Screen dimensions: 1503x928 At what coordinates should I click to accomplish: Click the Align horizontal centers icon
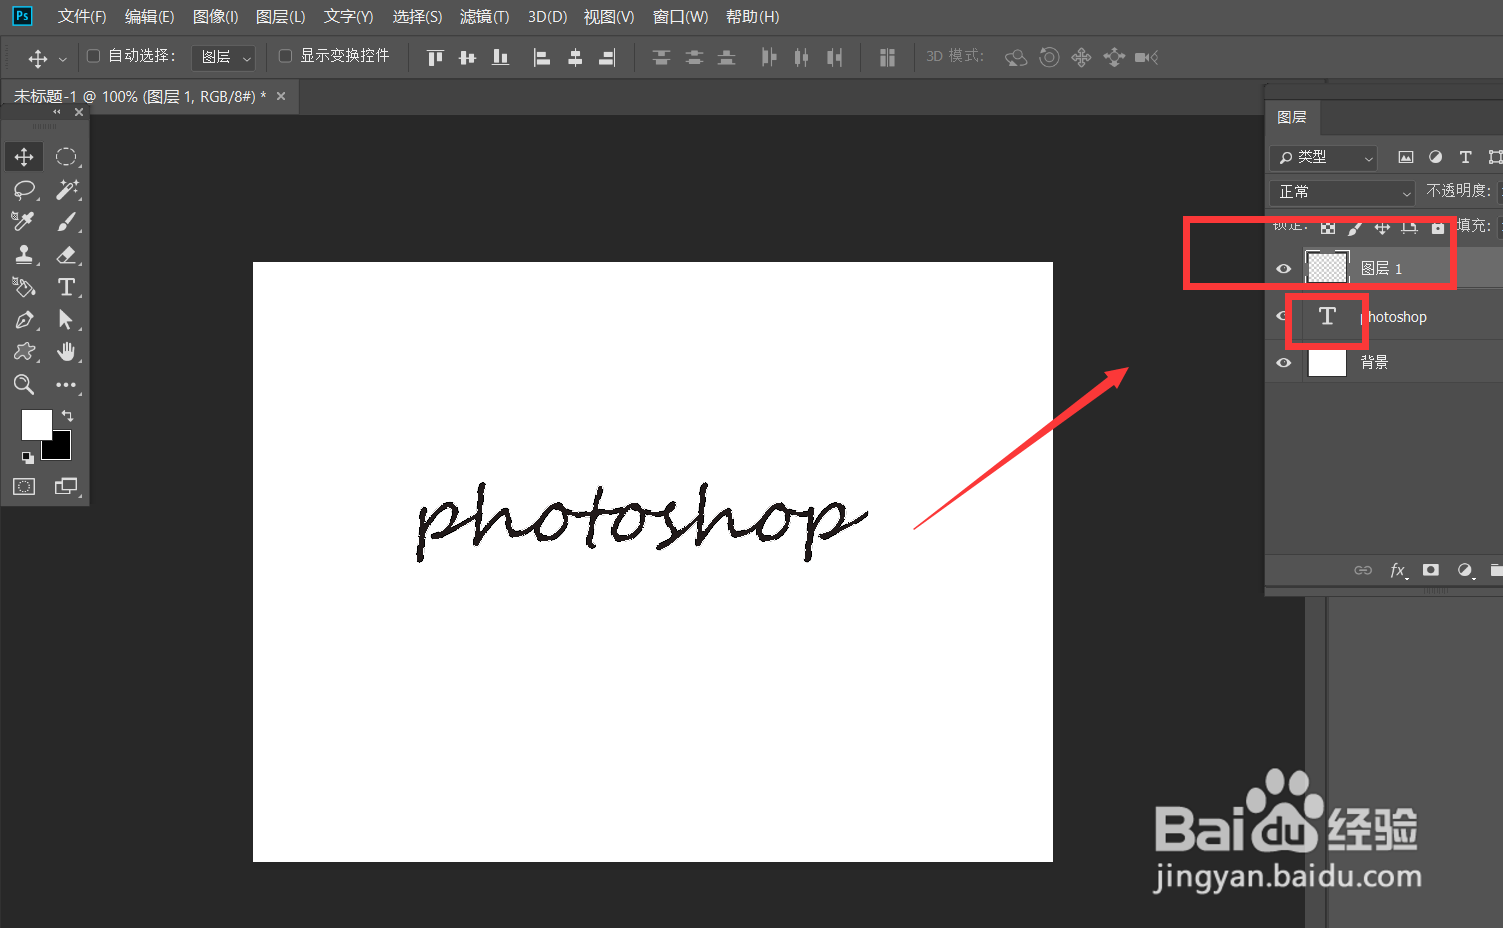(x=575, y=58)
